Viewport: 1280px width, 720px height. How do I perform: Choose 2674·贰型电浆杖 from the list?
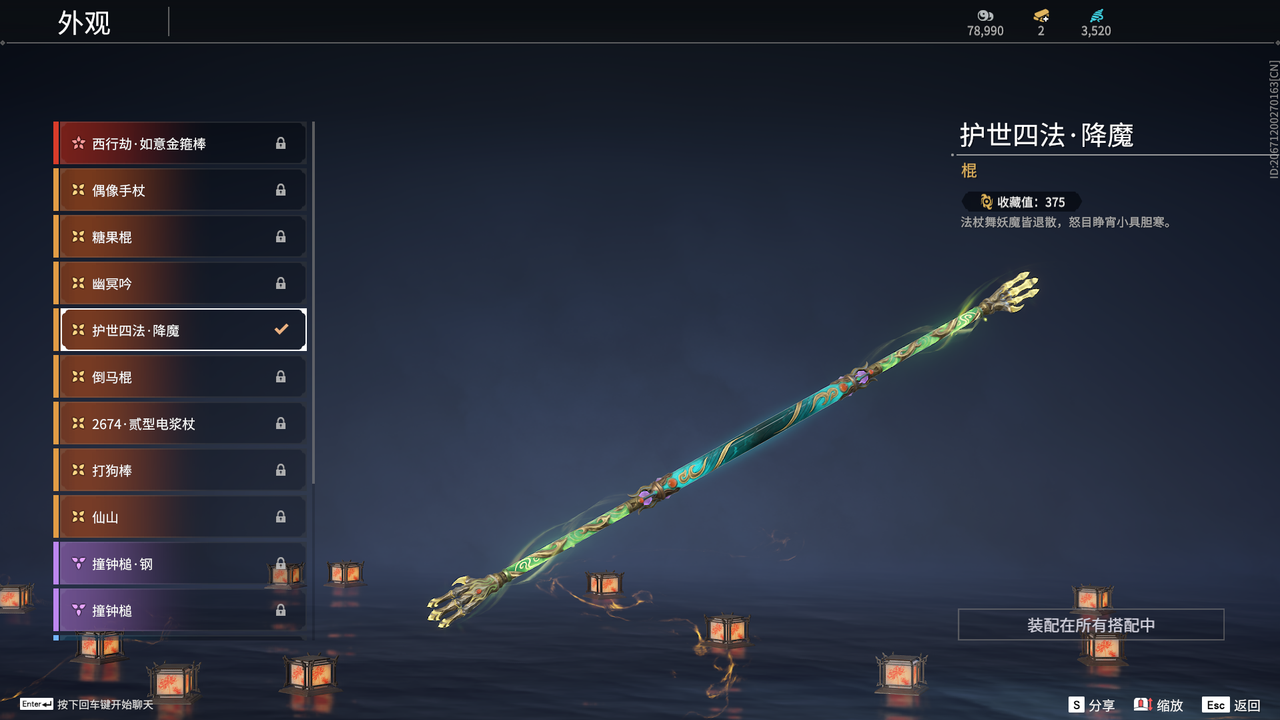point(180,423)
